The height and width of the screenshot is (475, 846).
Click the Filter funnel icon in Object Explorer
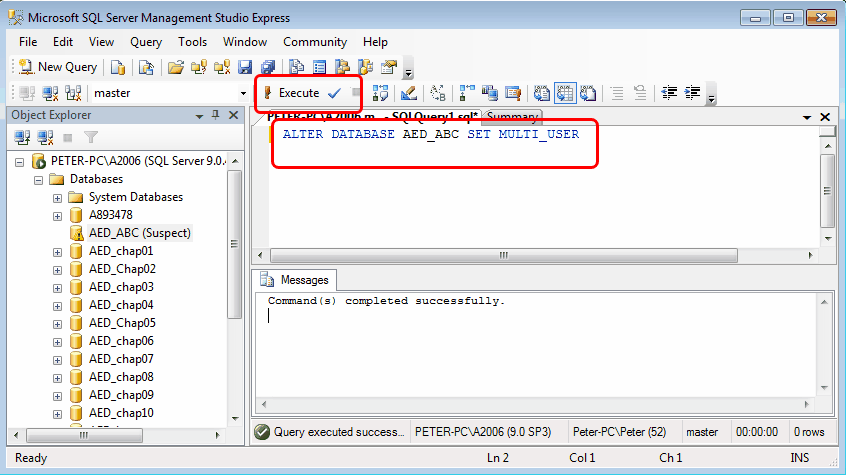[x=91, y=138]
